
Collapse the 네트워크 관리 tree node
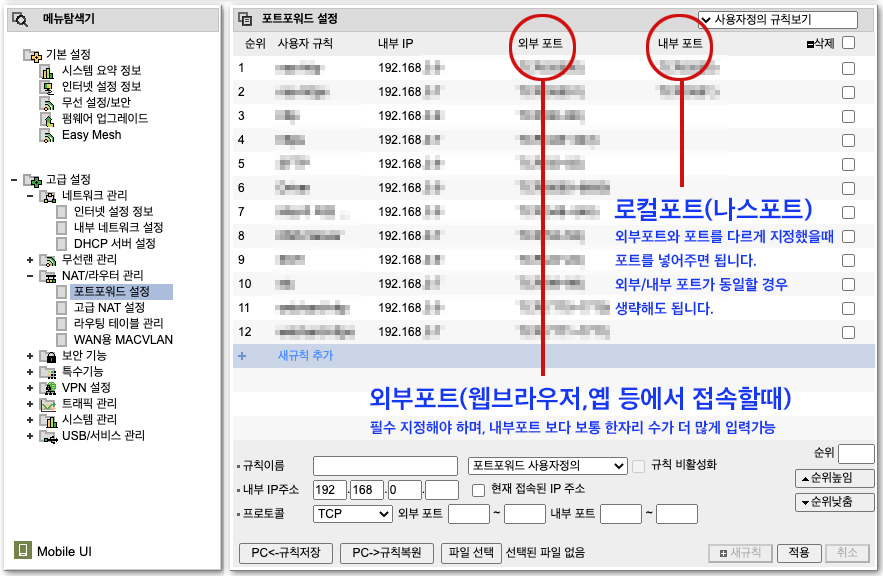pyautogui.click(x=30, y=196)
